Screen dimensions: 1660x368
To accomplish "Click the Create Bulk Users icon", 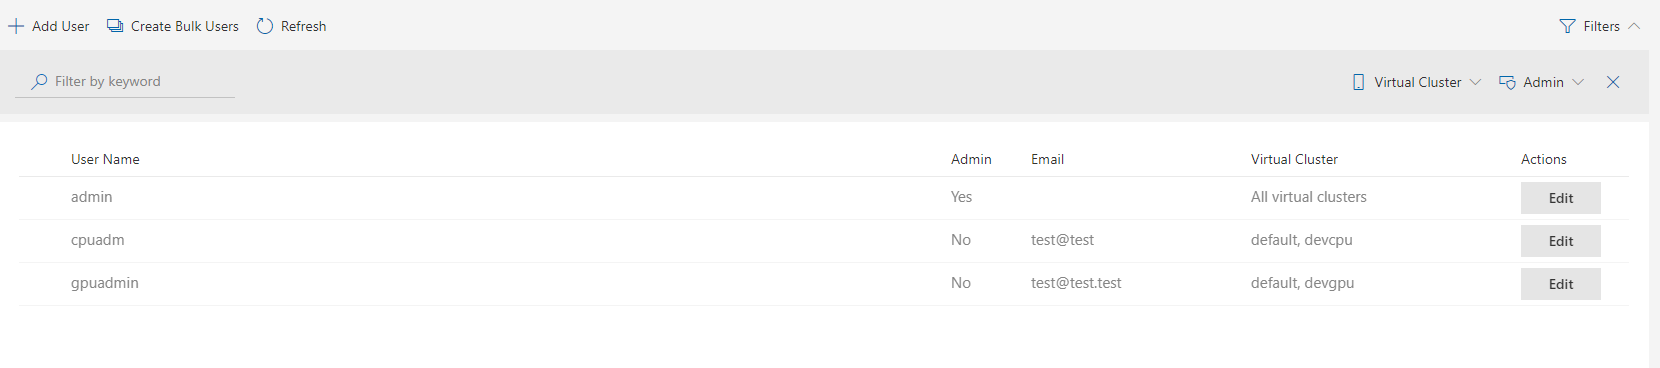I will [115, 26].
